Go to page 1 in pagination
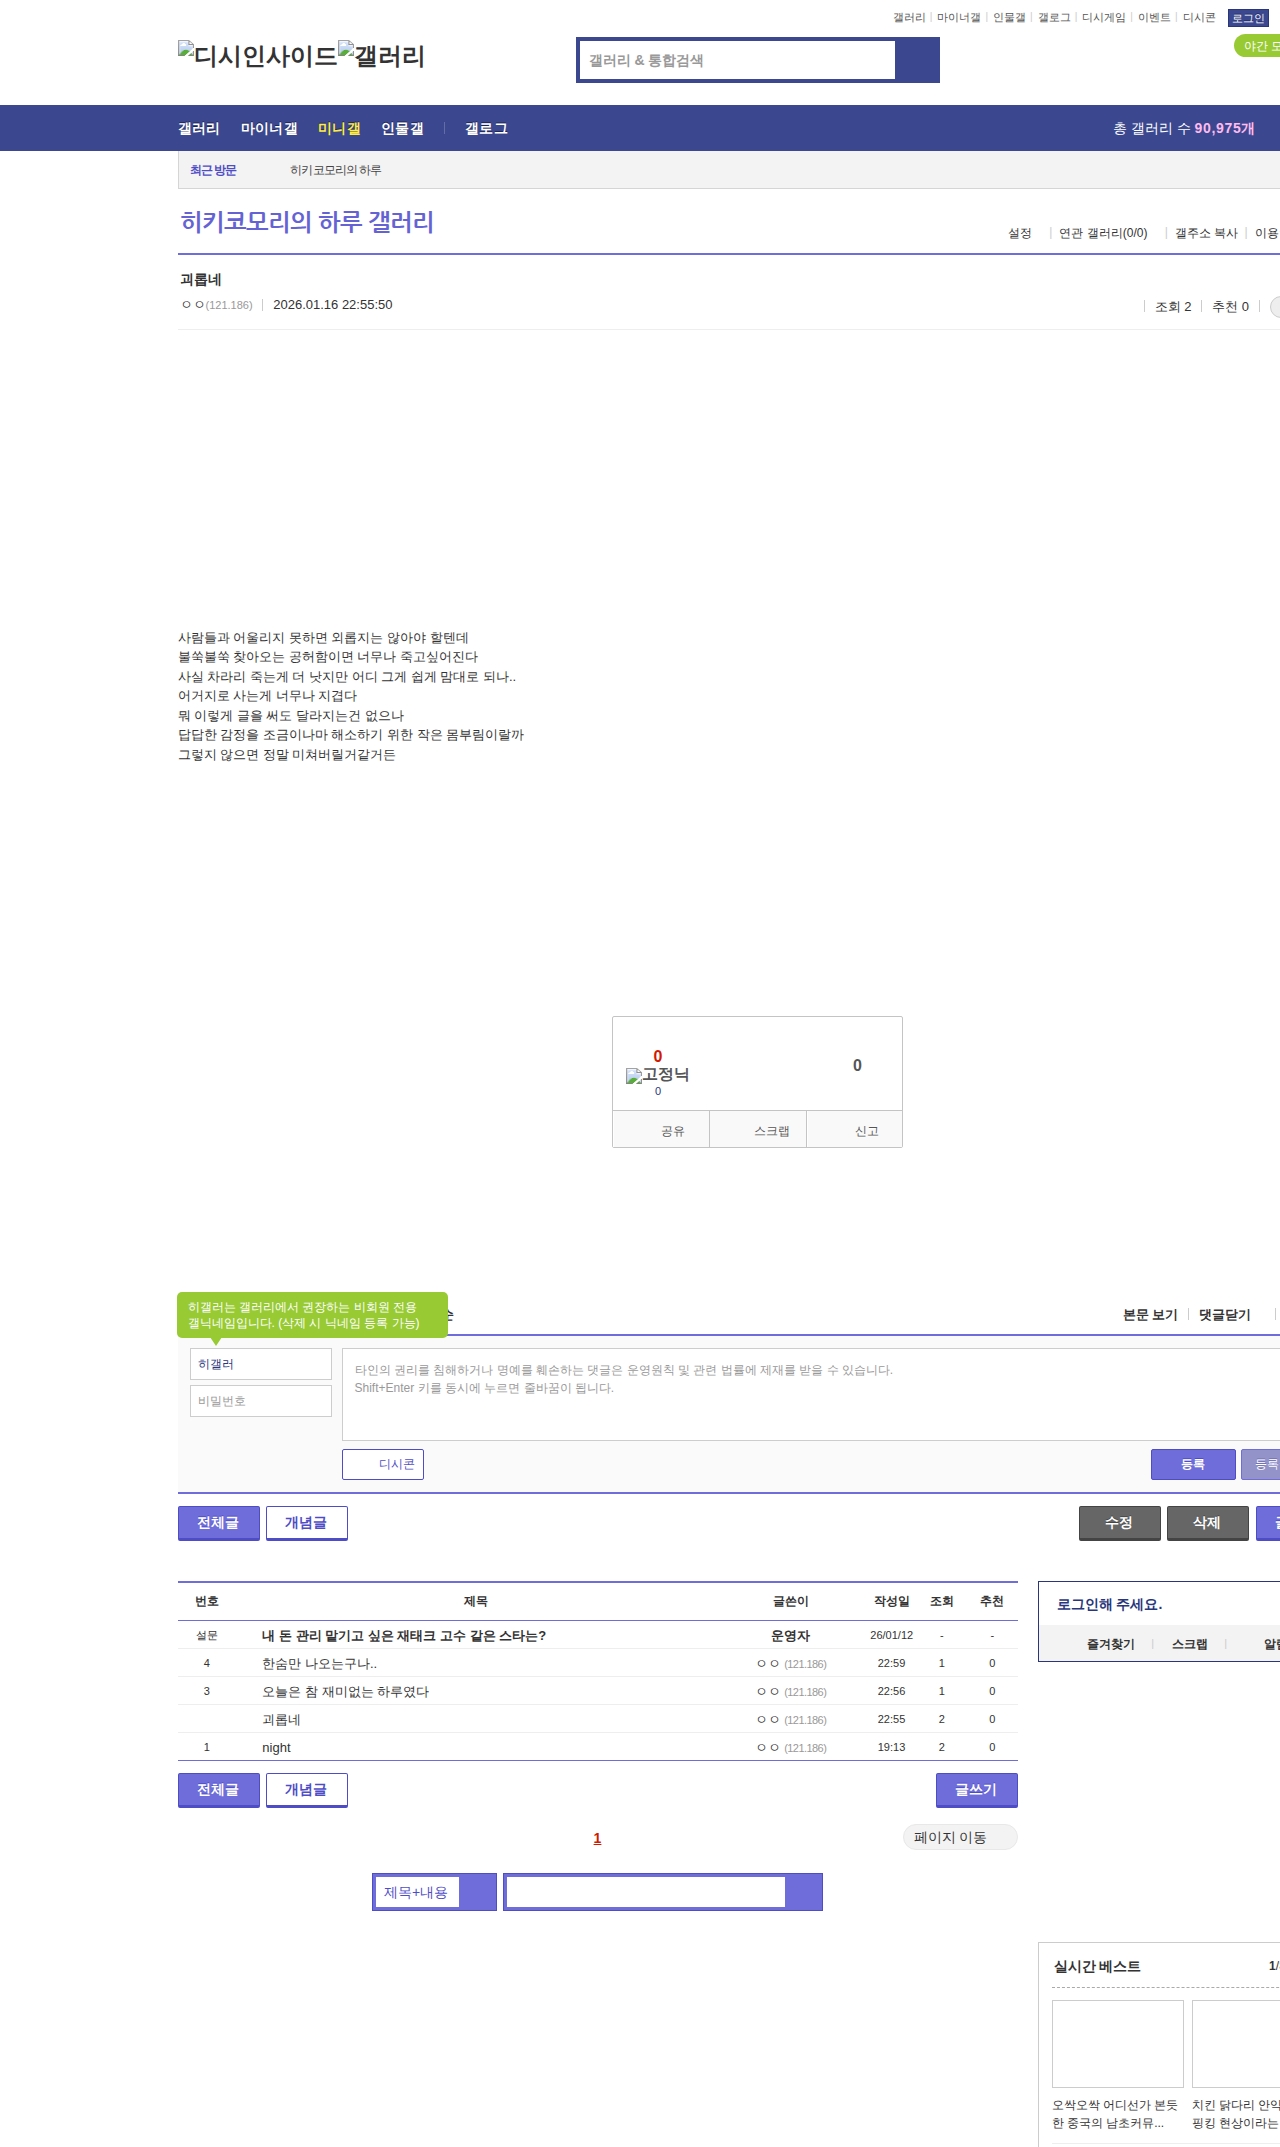This screenshot has width=1280, height=2147. [597, 1838]
